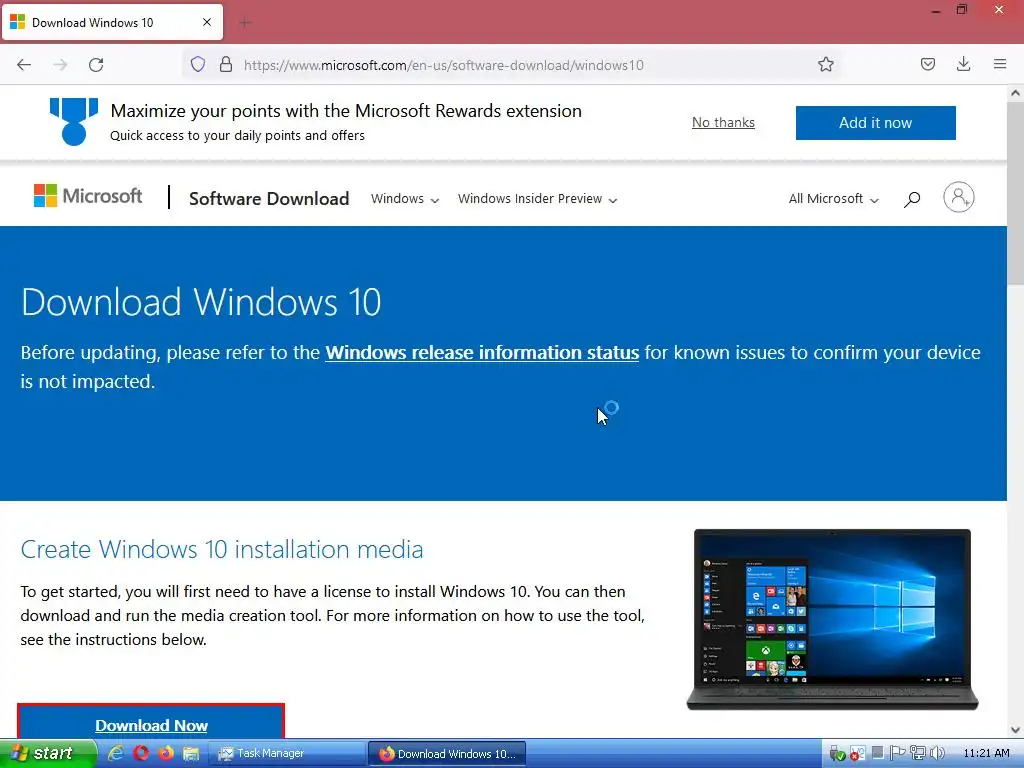Screen dimensions: 1024x768
Task: Click the Windows 10 laptop image
Action: click(832, 619)
